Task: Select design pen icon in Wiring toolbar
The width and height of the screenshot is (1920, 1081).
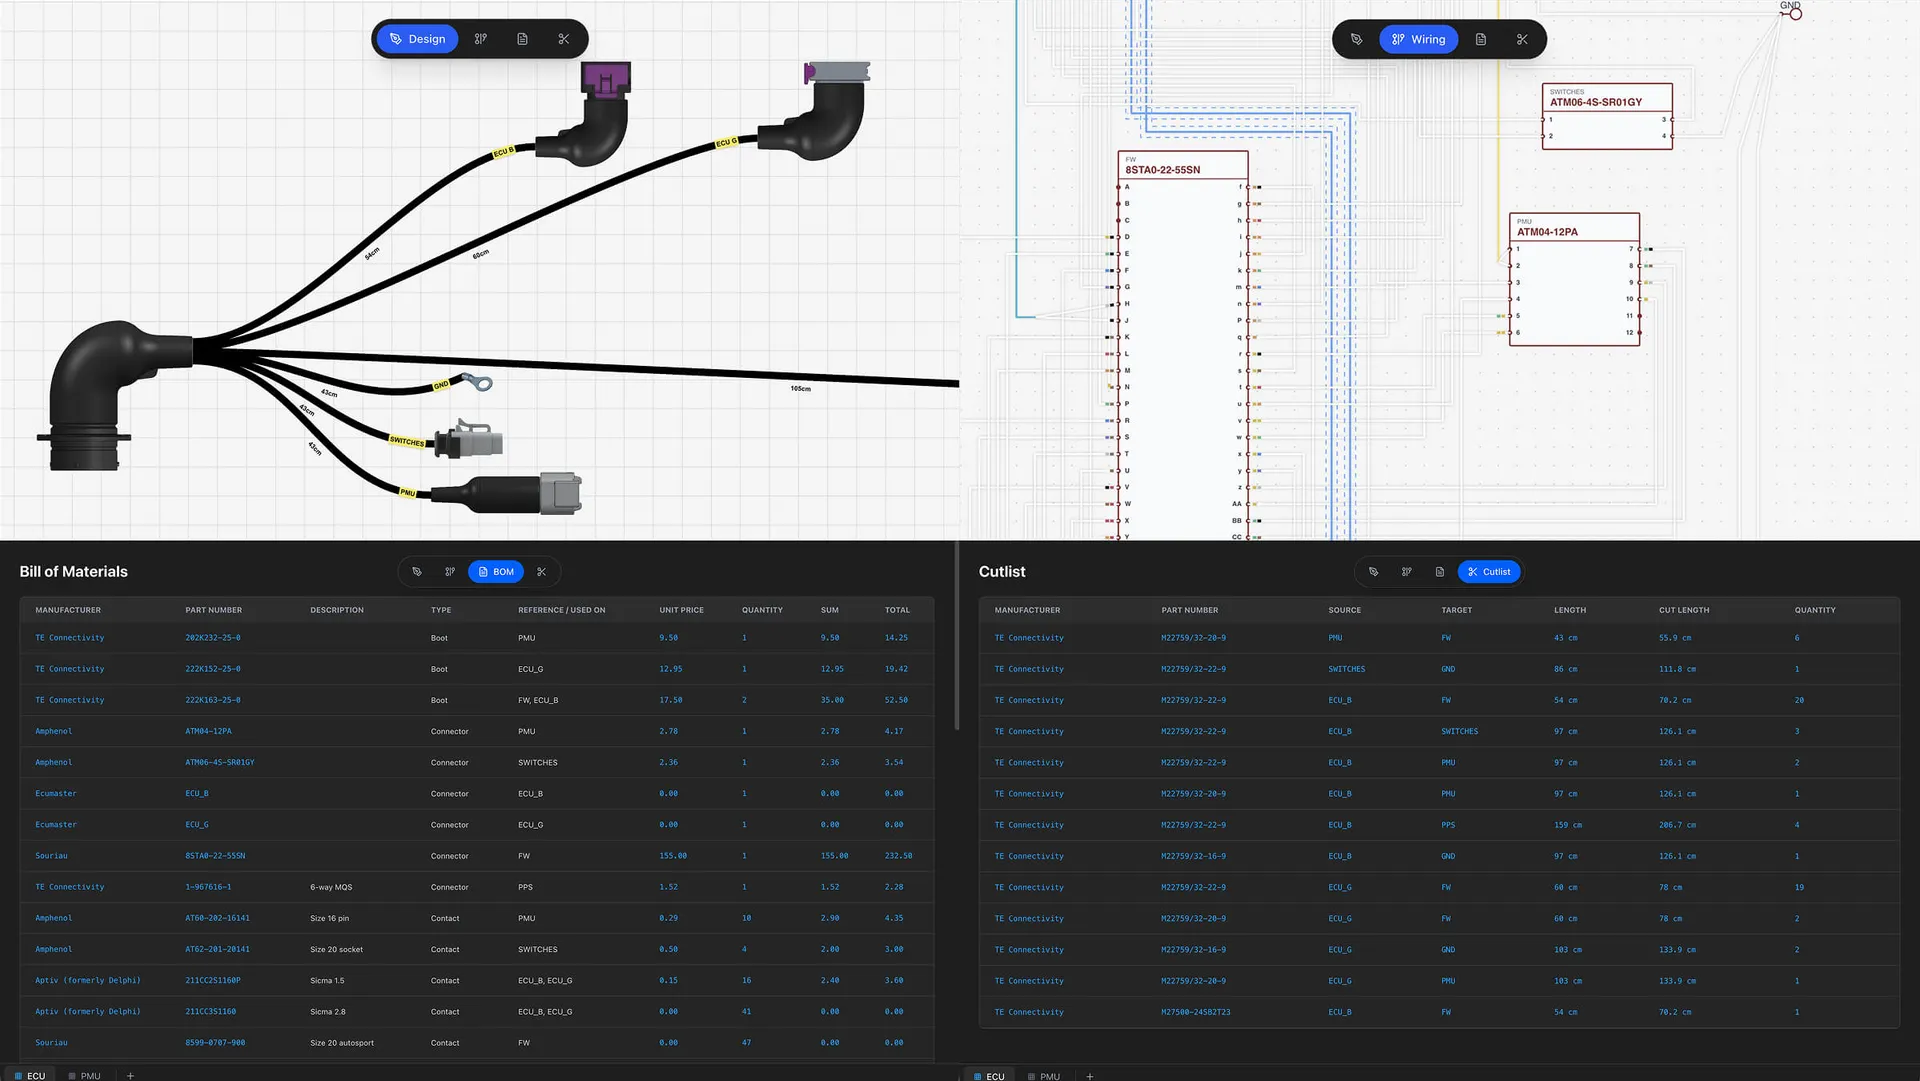Action: [1357, 39]
